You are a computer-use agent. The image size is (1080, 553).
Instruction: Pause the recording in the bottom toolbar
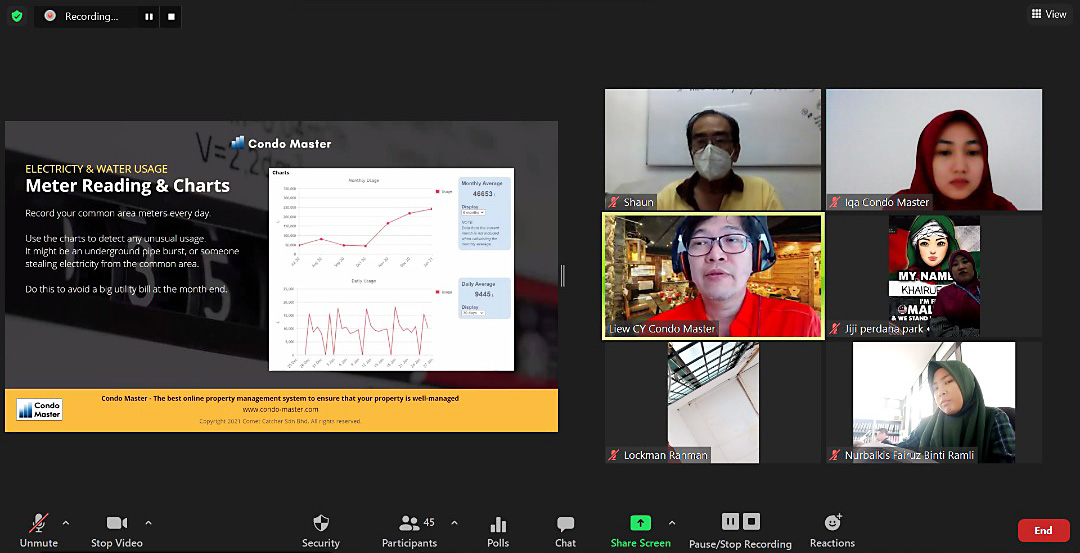pos(730,521)
